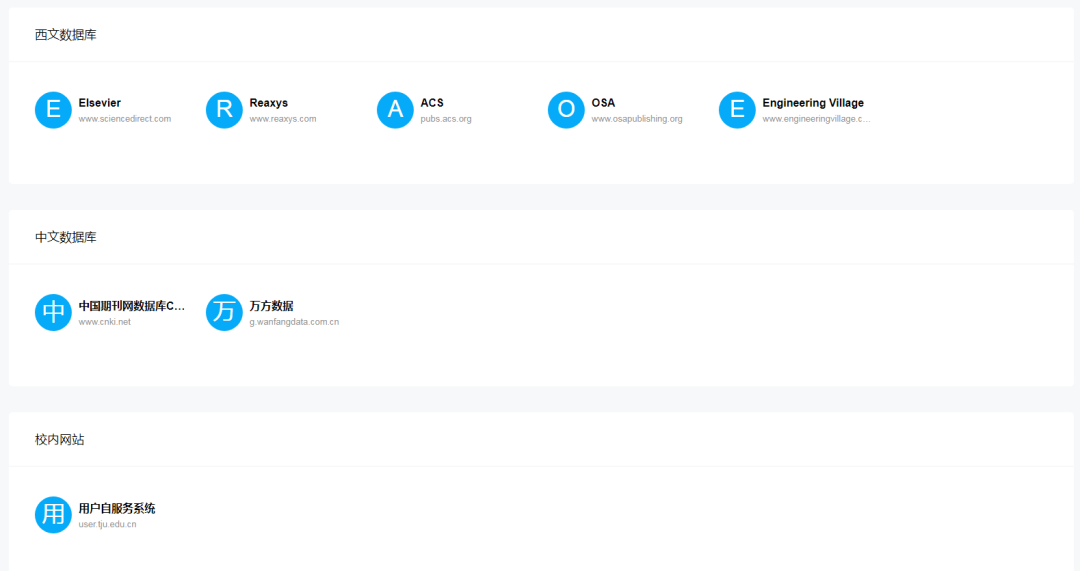Click www.reaxys.com URL text
Image resolution: width=1080 pixels, height=571 pixels.
[x=282, y=118]
